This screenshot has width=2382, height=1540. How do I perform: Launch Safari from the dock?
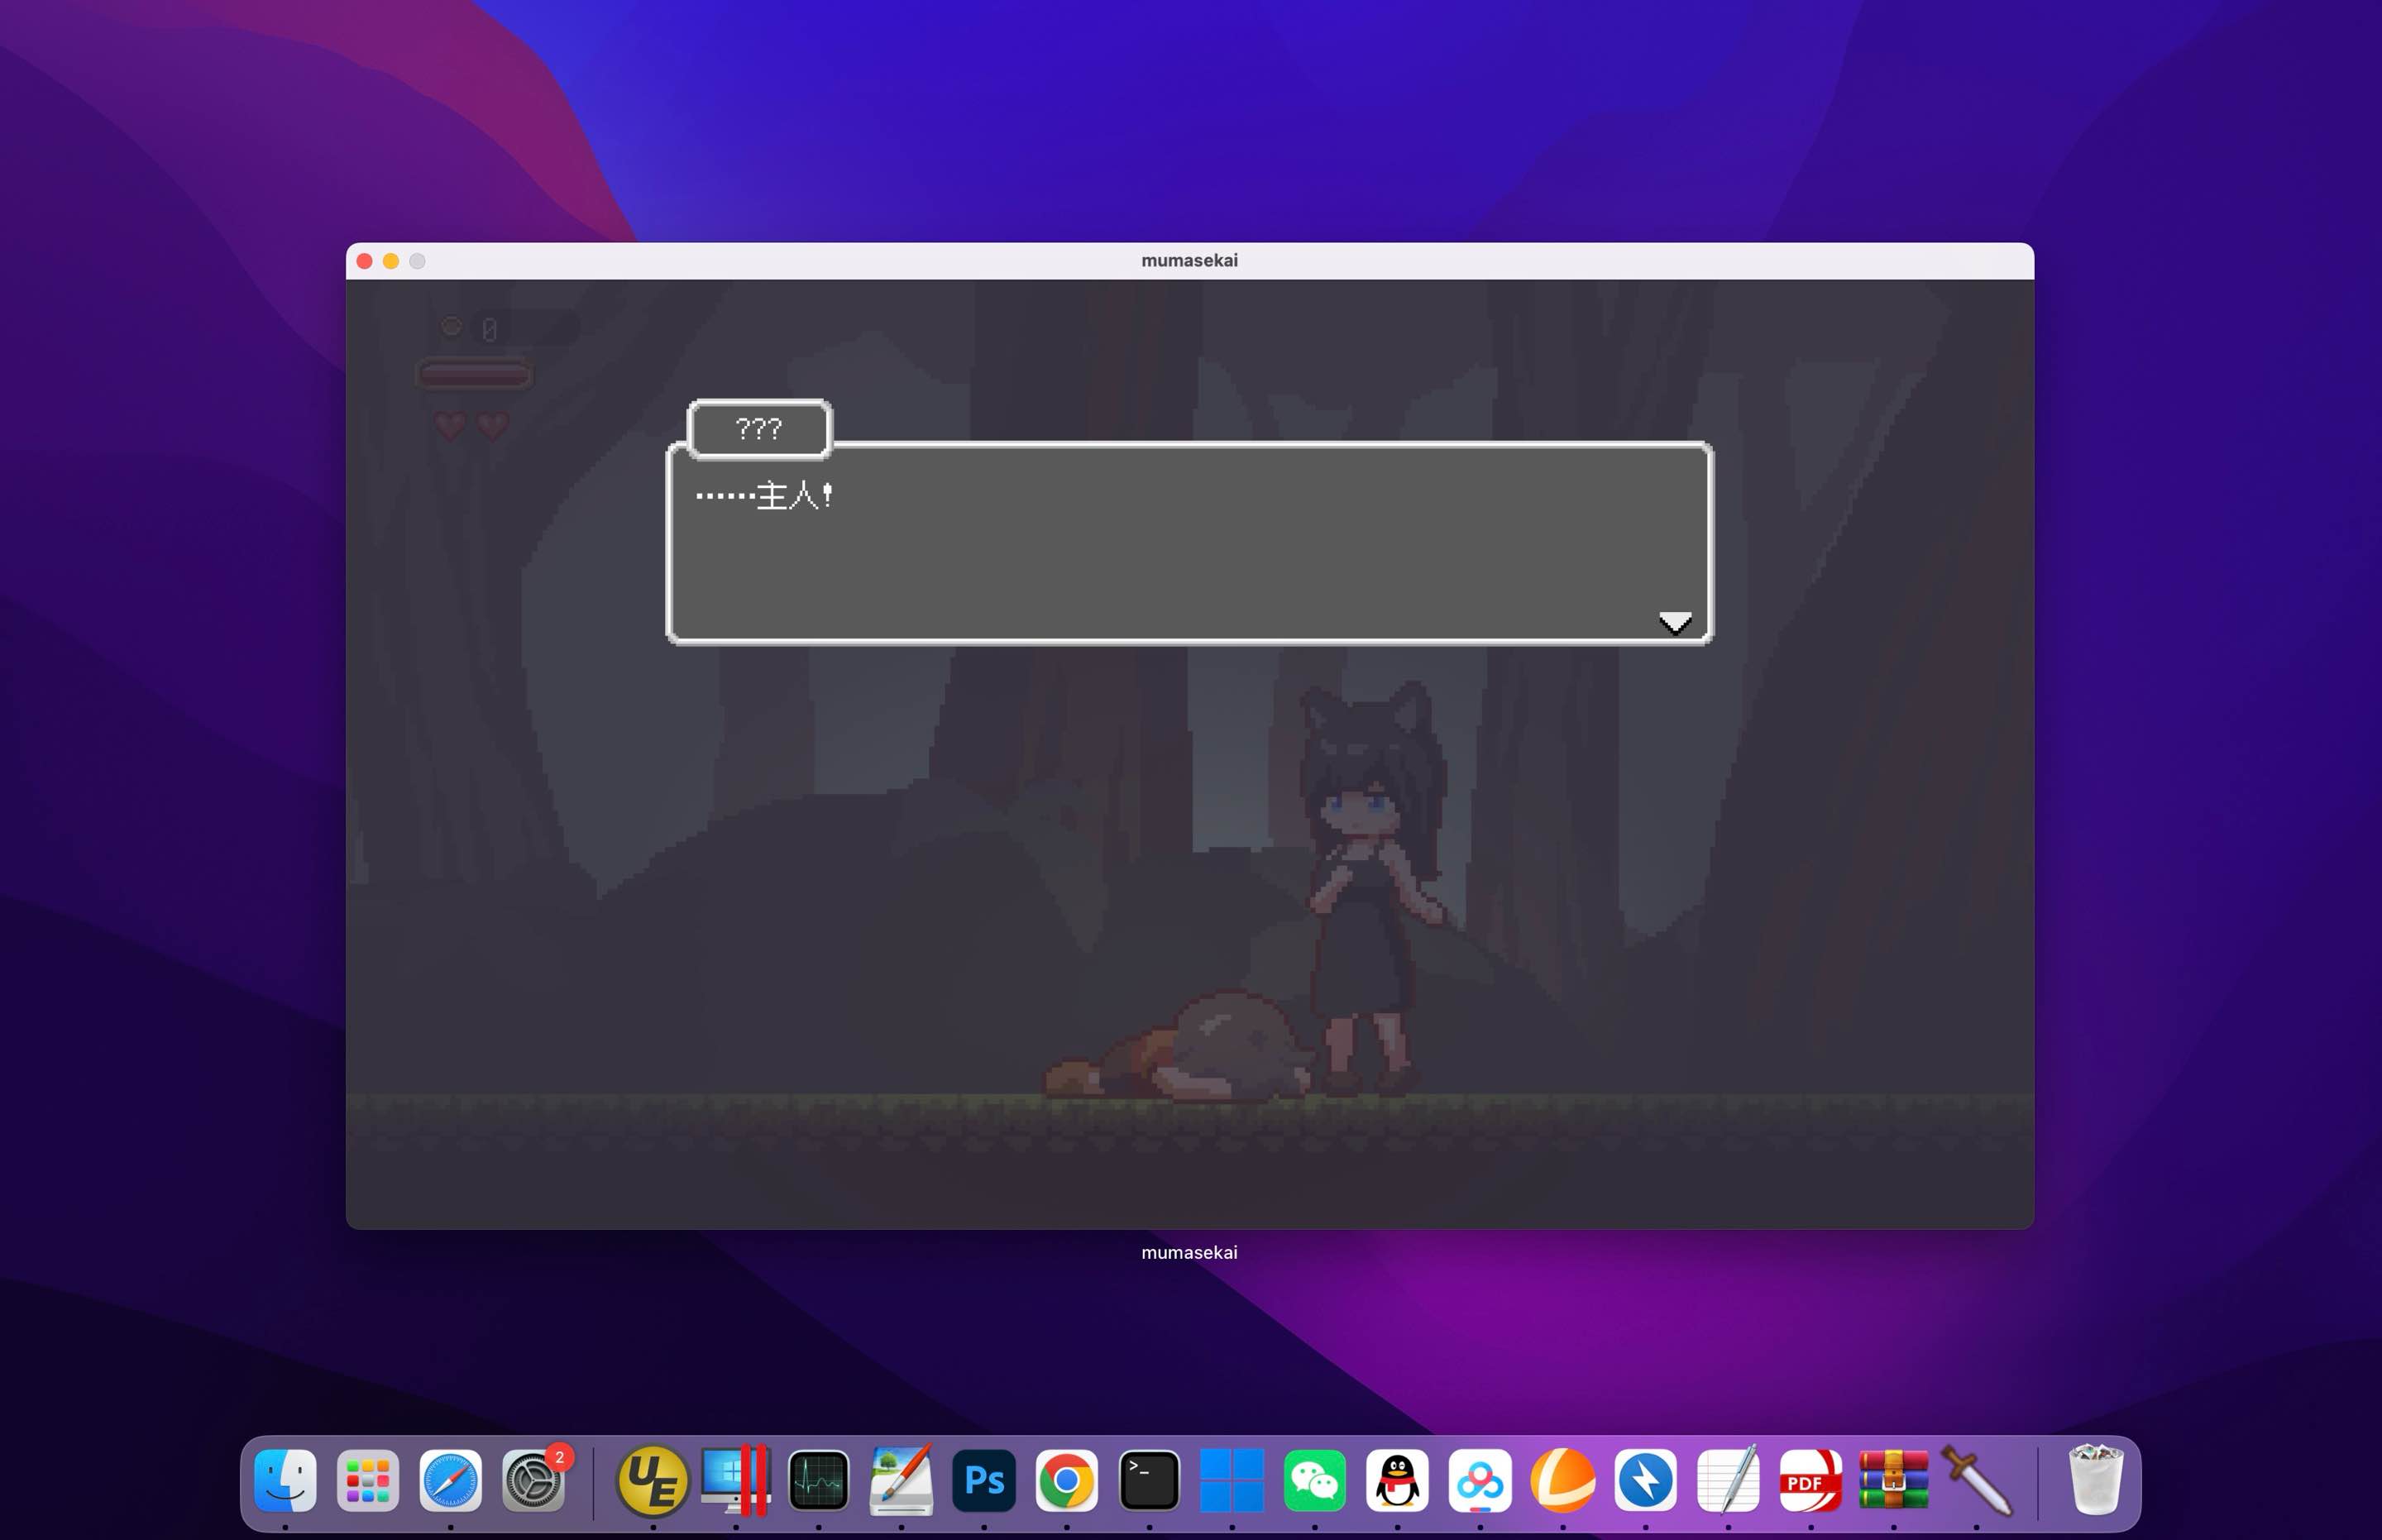[450, 1480]
